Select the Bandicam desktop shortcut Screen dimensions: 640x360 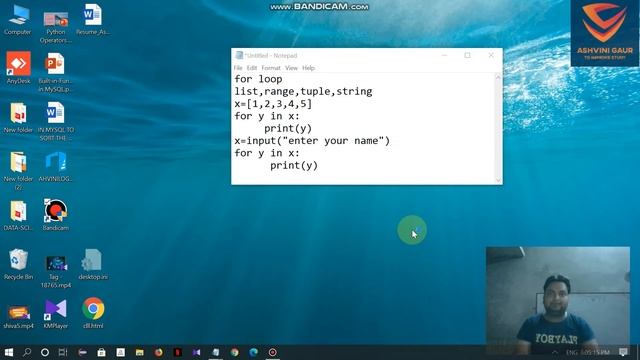pos(56,215)
